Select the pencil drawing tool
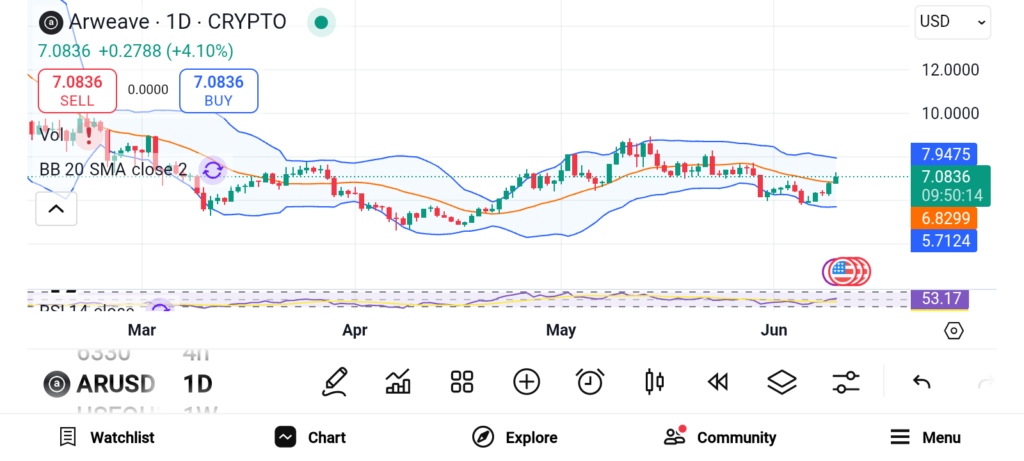Viewport: 1024px width, 461px height. [x=334, y=382]
